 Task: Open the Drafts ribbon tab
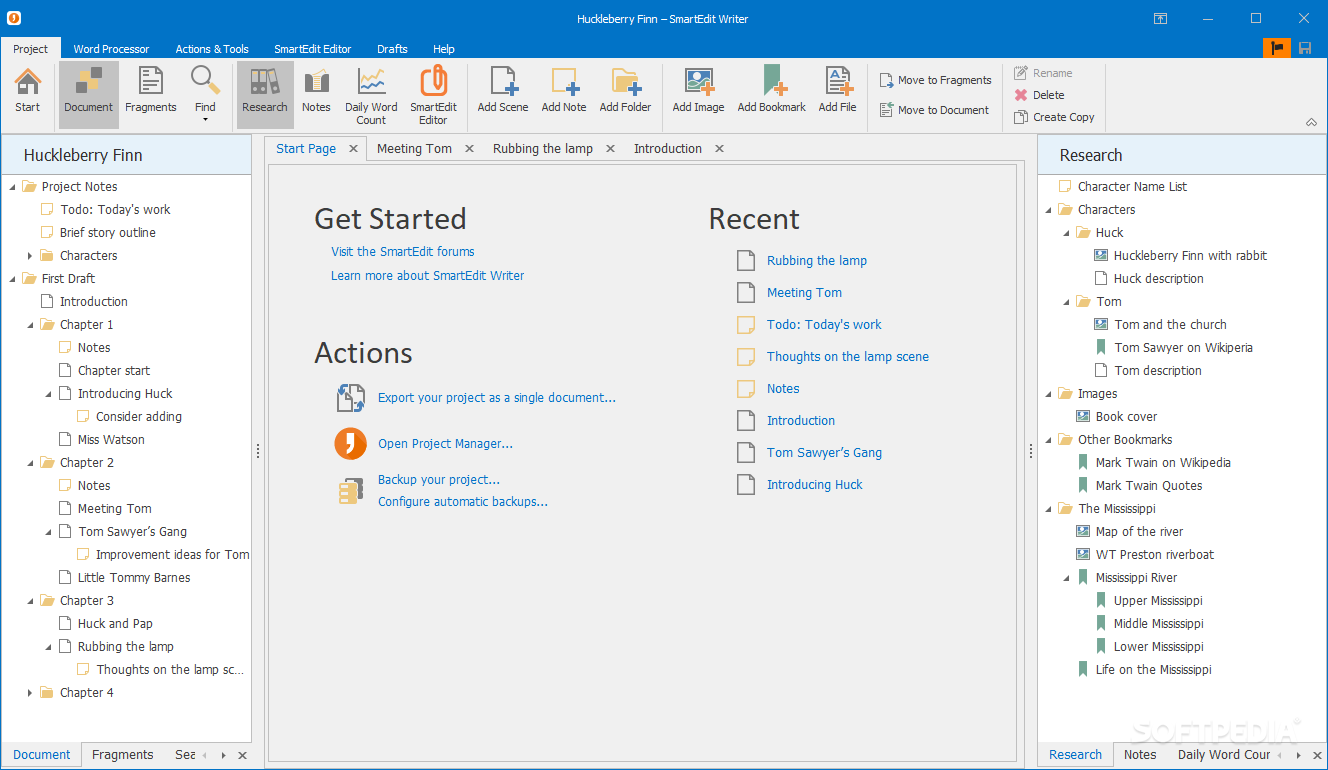pyautogui.click(x=392, y=49)
